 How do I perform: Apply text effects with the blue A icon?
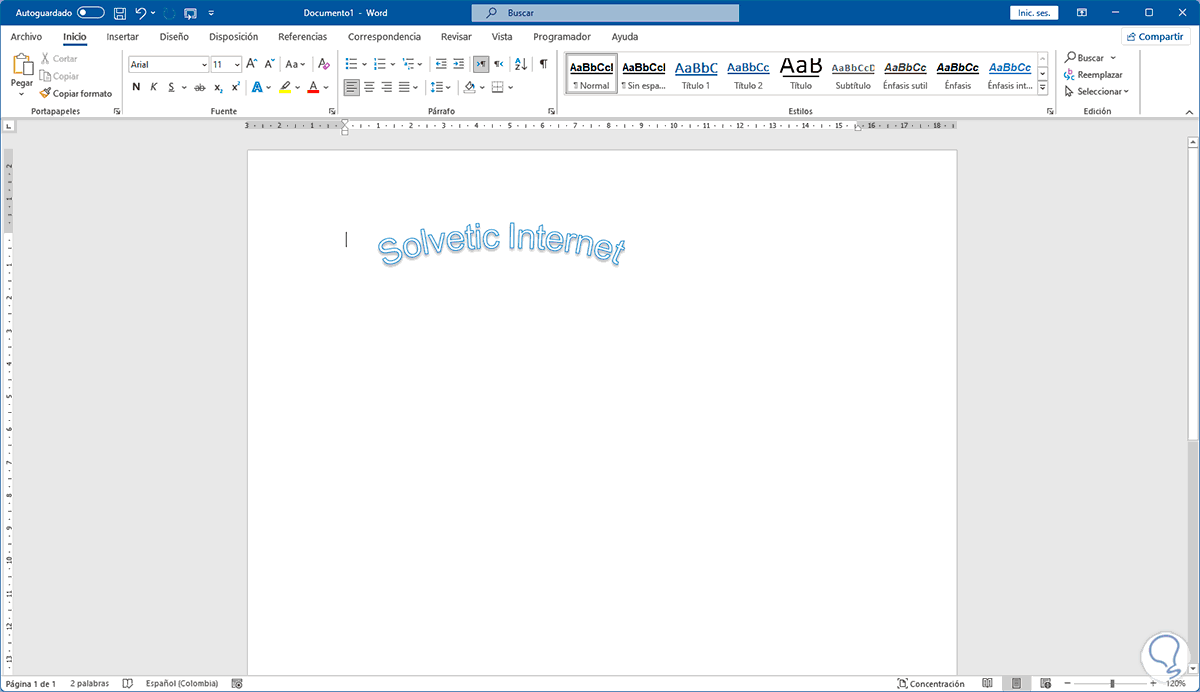257,87
